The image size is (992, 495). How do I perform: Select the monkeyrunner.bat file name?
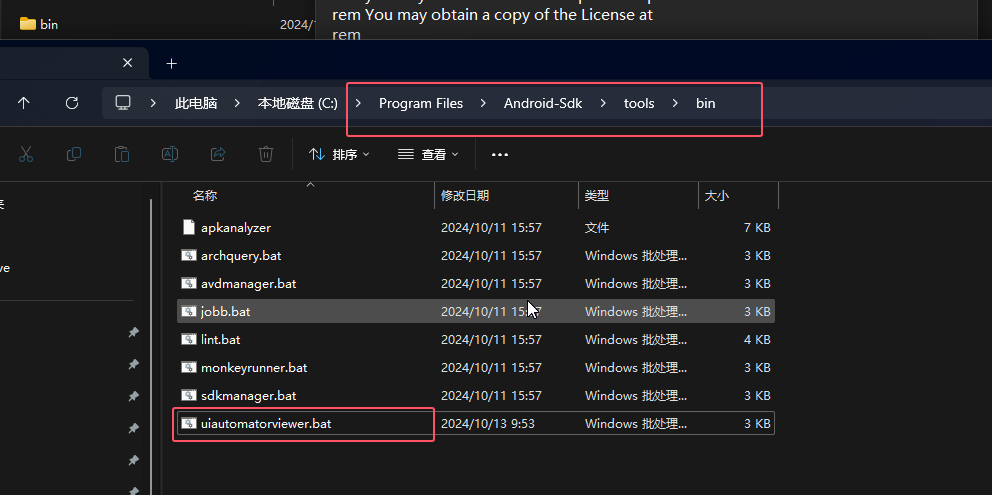pyautogui.click(x=254, y=367)
